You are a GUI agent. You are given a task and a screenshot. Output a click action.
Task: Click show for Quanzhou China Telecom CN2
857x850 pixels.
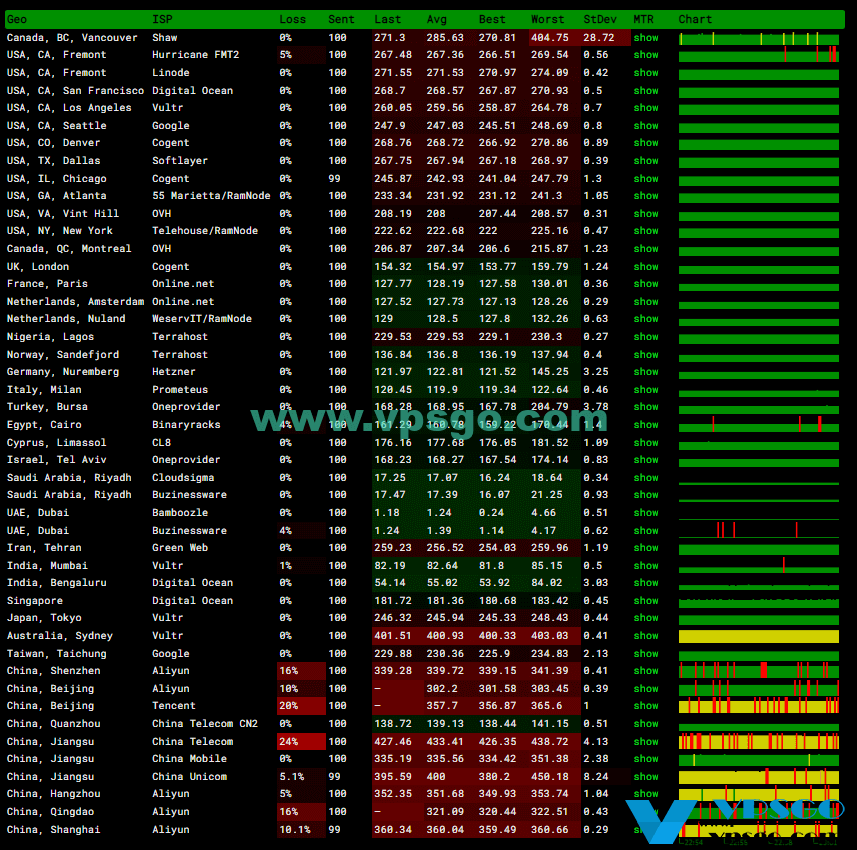click(645, 724)
